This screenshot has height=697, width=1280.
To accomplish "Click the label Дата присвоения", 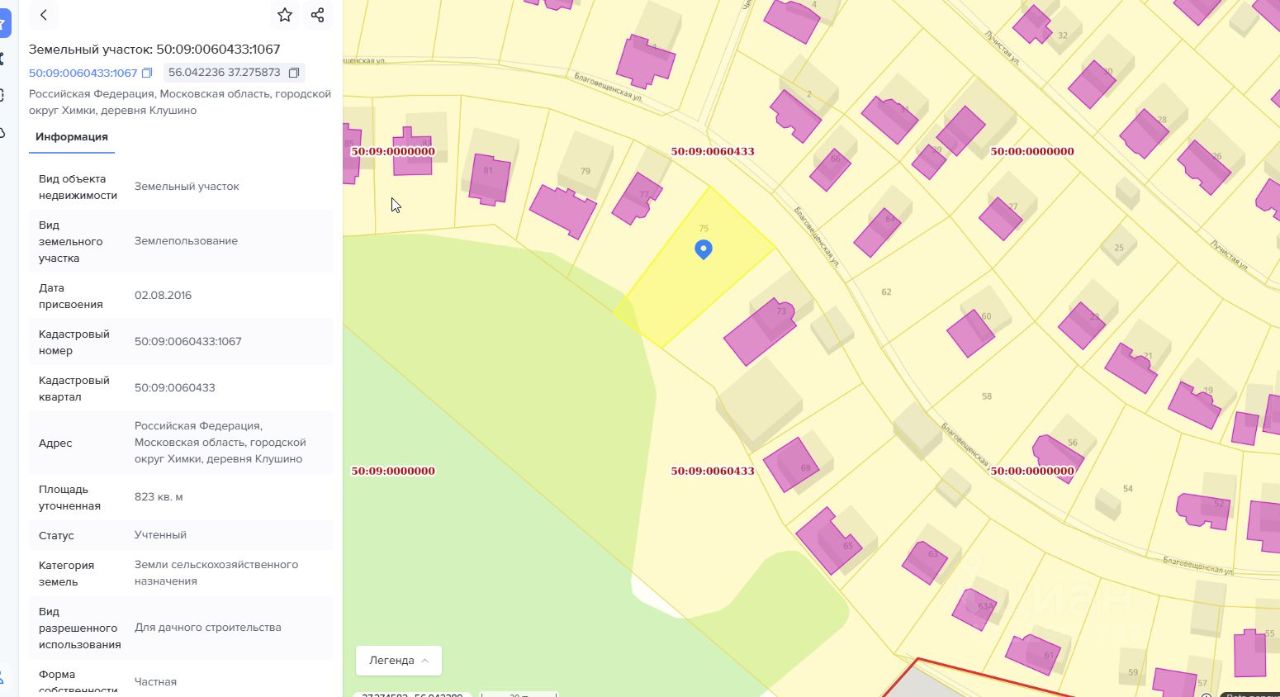I will (71, 295).
